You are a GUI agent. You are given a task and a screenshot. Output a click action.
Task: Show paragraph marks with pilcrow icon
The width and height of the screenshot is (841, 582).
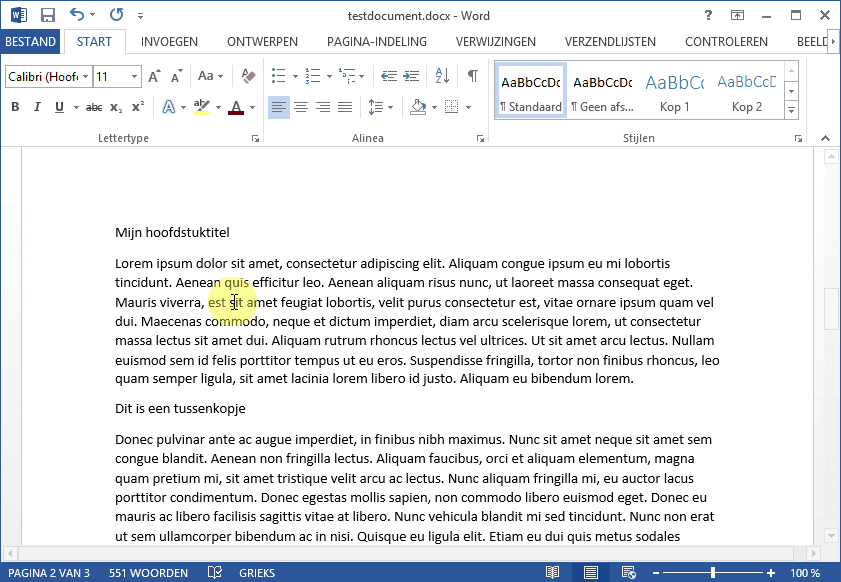pos(472,76)
